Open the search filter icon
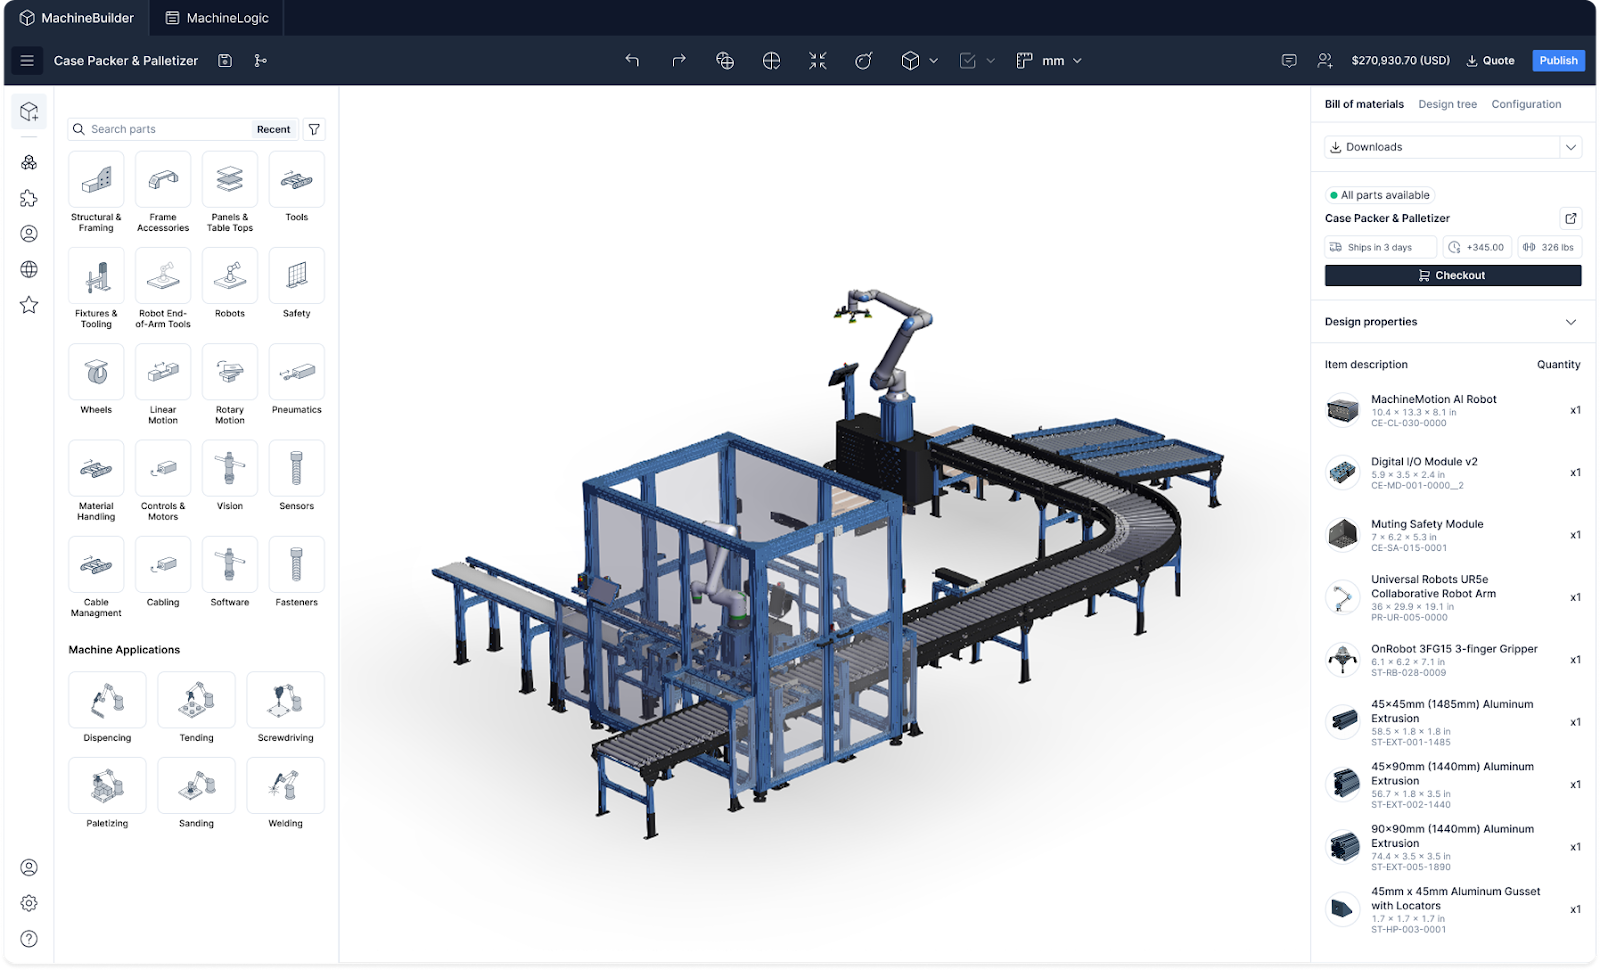The width and height of the screenshot is (1600, 970). pyautogui.click(x=314, y=129)
